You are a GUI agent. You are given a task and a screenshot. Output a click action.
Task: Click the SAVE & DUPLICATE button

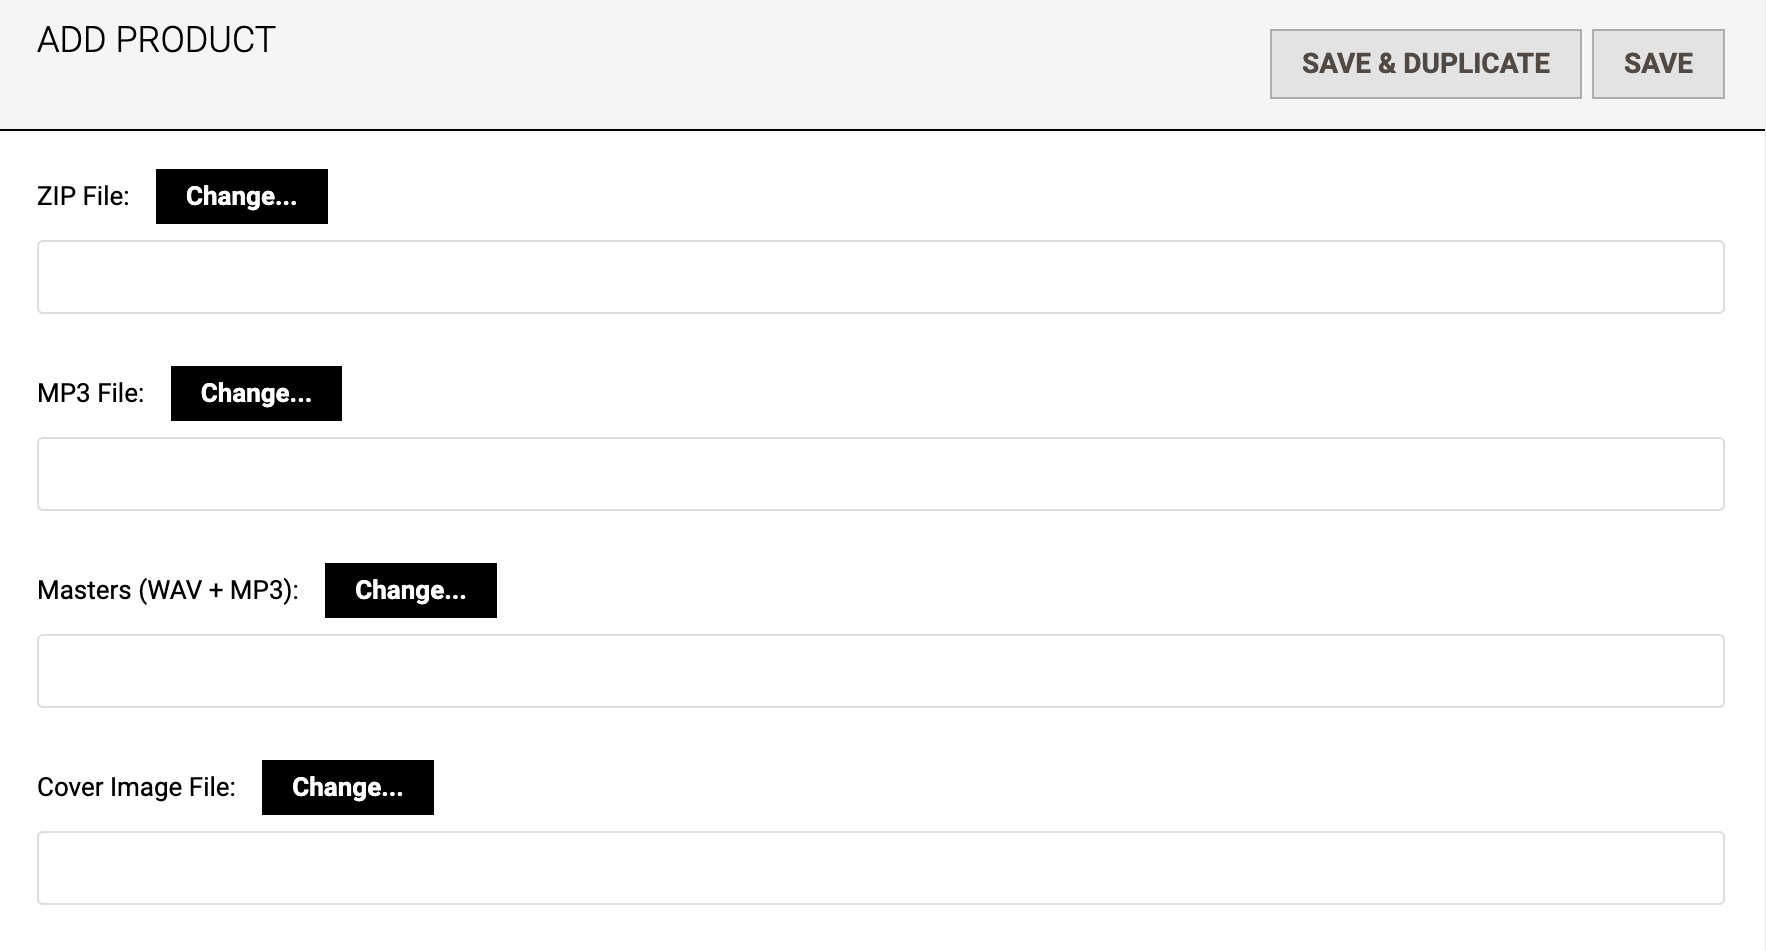tap(1425, 64)
